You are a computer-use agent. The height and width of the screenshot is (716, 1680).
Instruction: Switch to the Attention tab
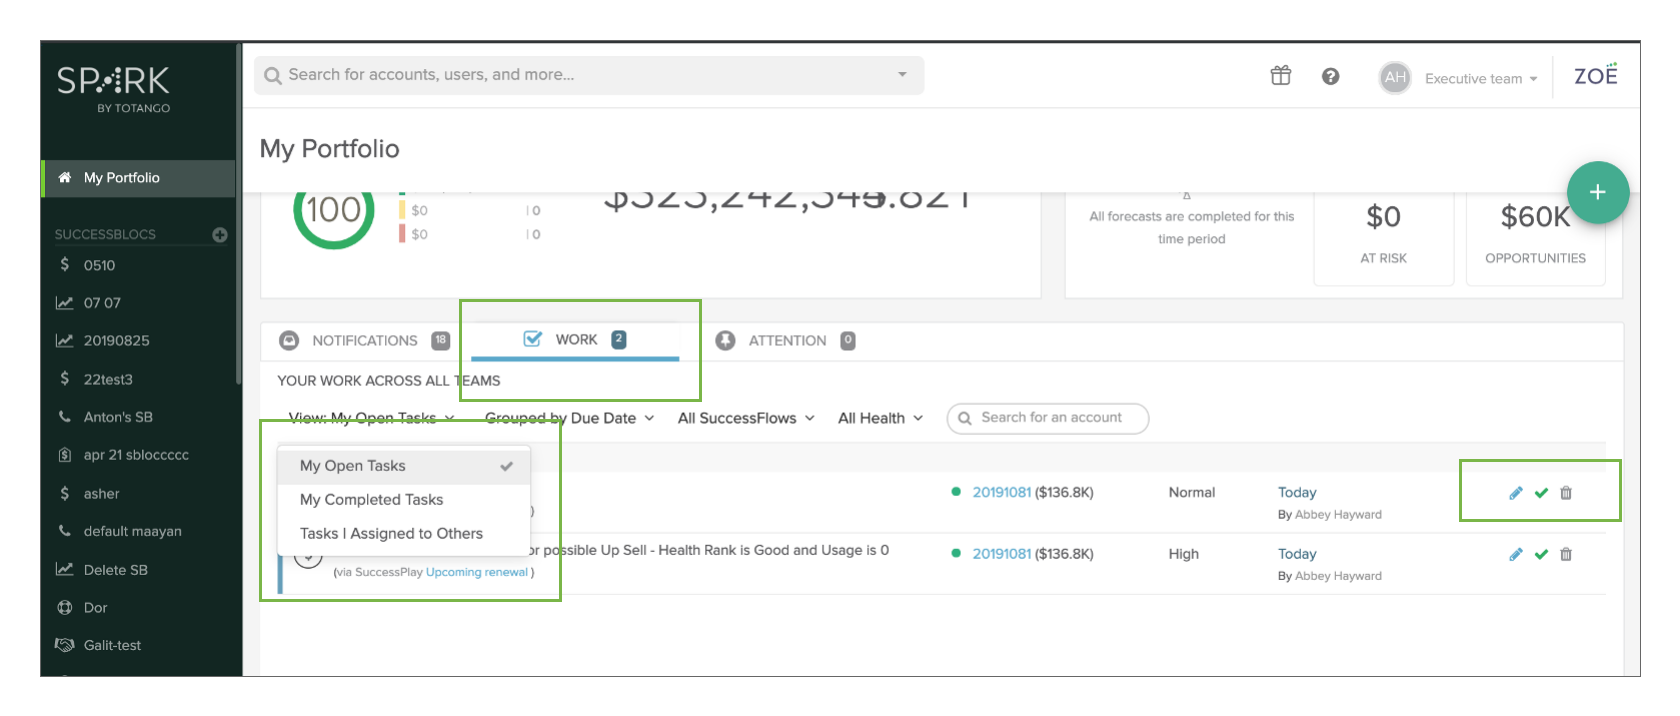point(786,341)
